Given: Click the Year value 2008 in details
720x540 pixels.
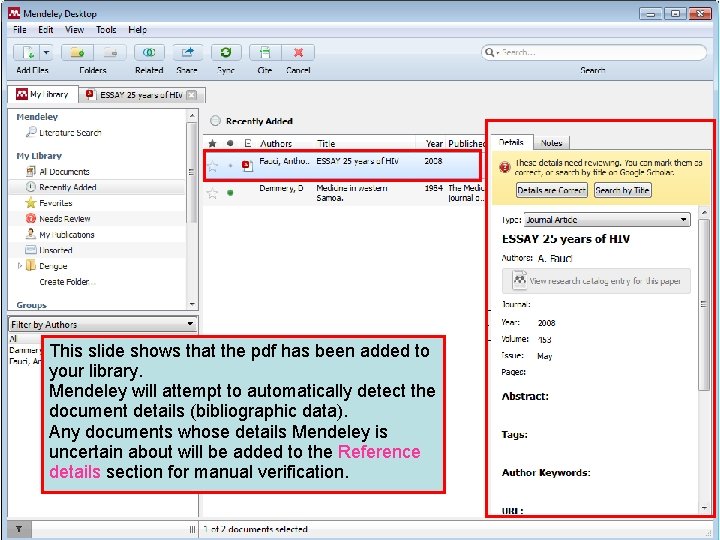Looking at the screenshot, I should coord(546,323).
